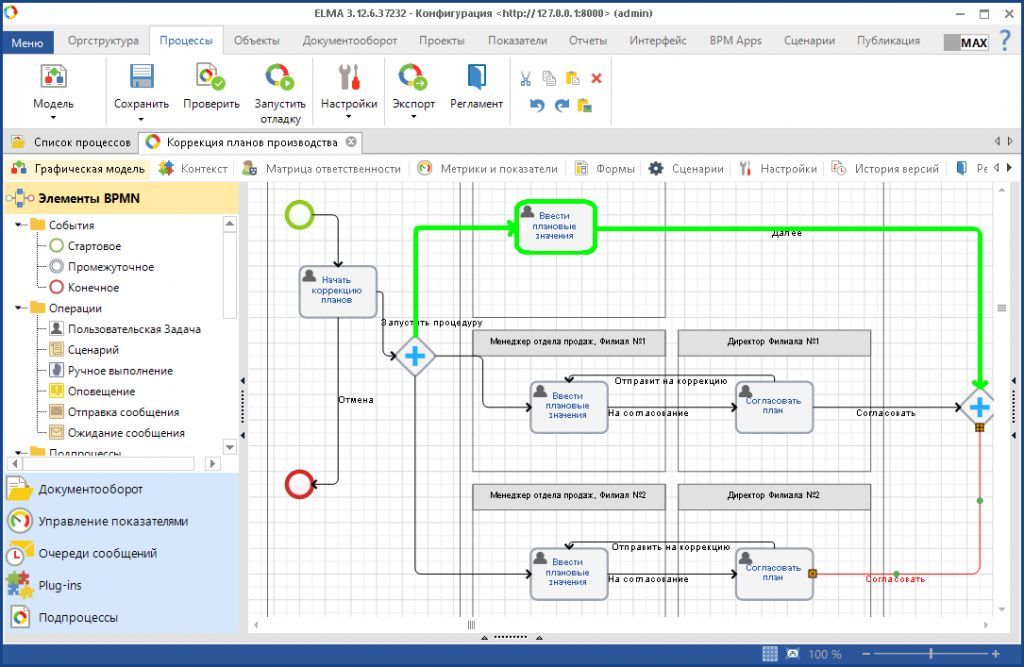Open the Очереди сообщений panel

121,553
